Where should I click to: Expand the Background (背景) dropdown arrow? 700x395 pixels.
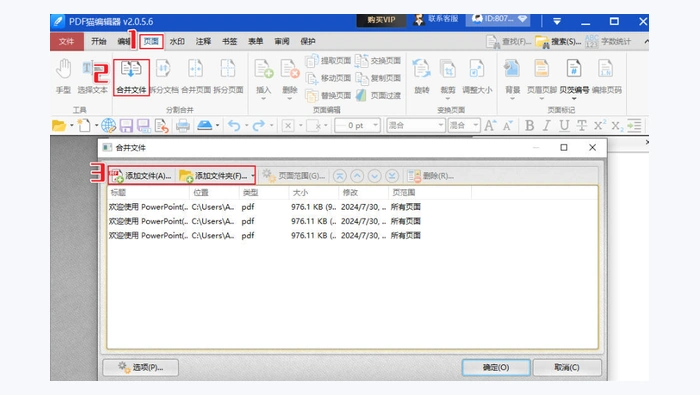click(512, 98)
